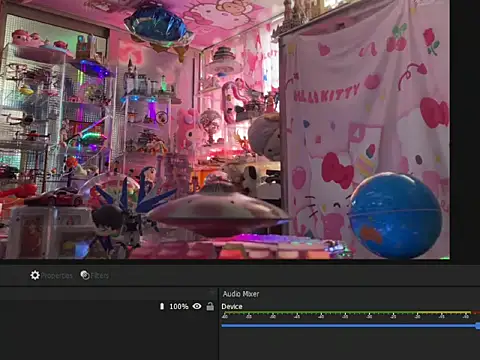This screenshot has height=360, width=480.
Task: Select the Audio Mixer panel title
Action: 241,294
